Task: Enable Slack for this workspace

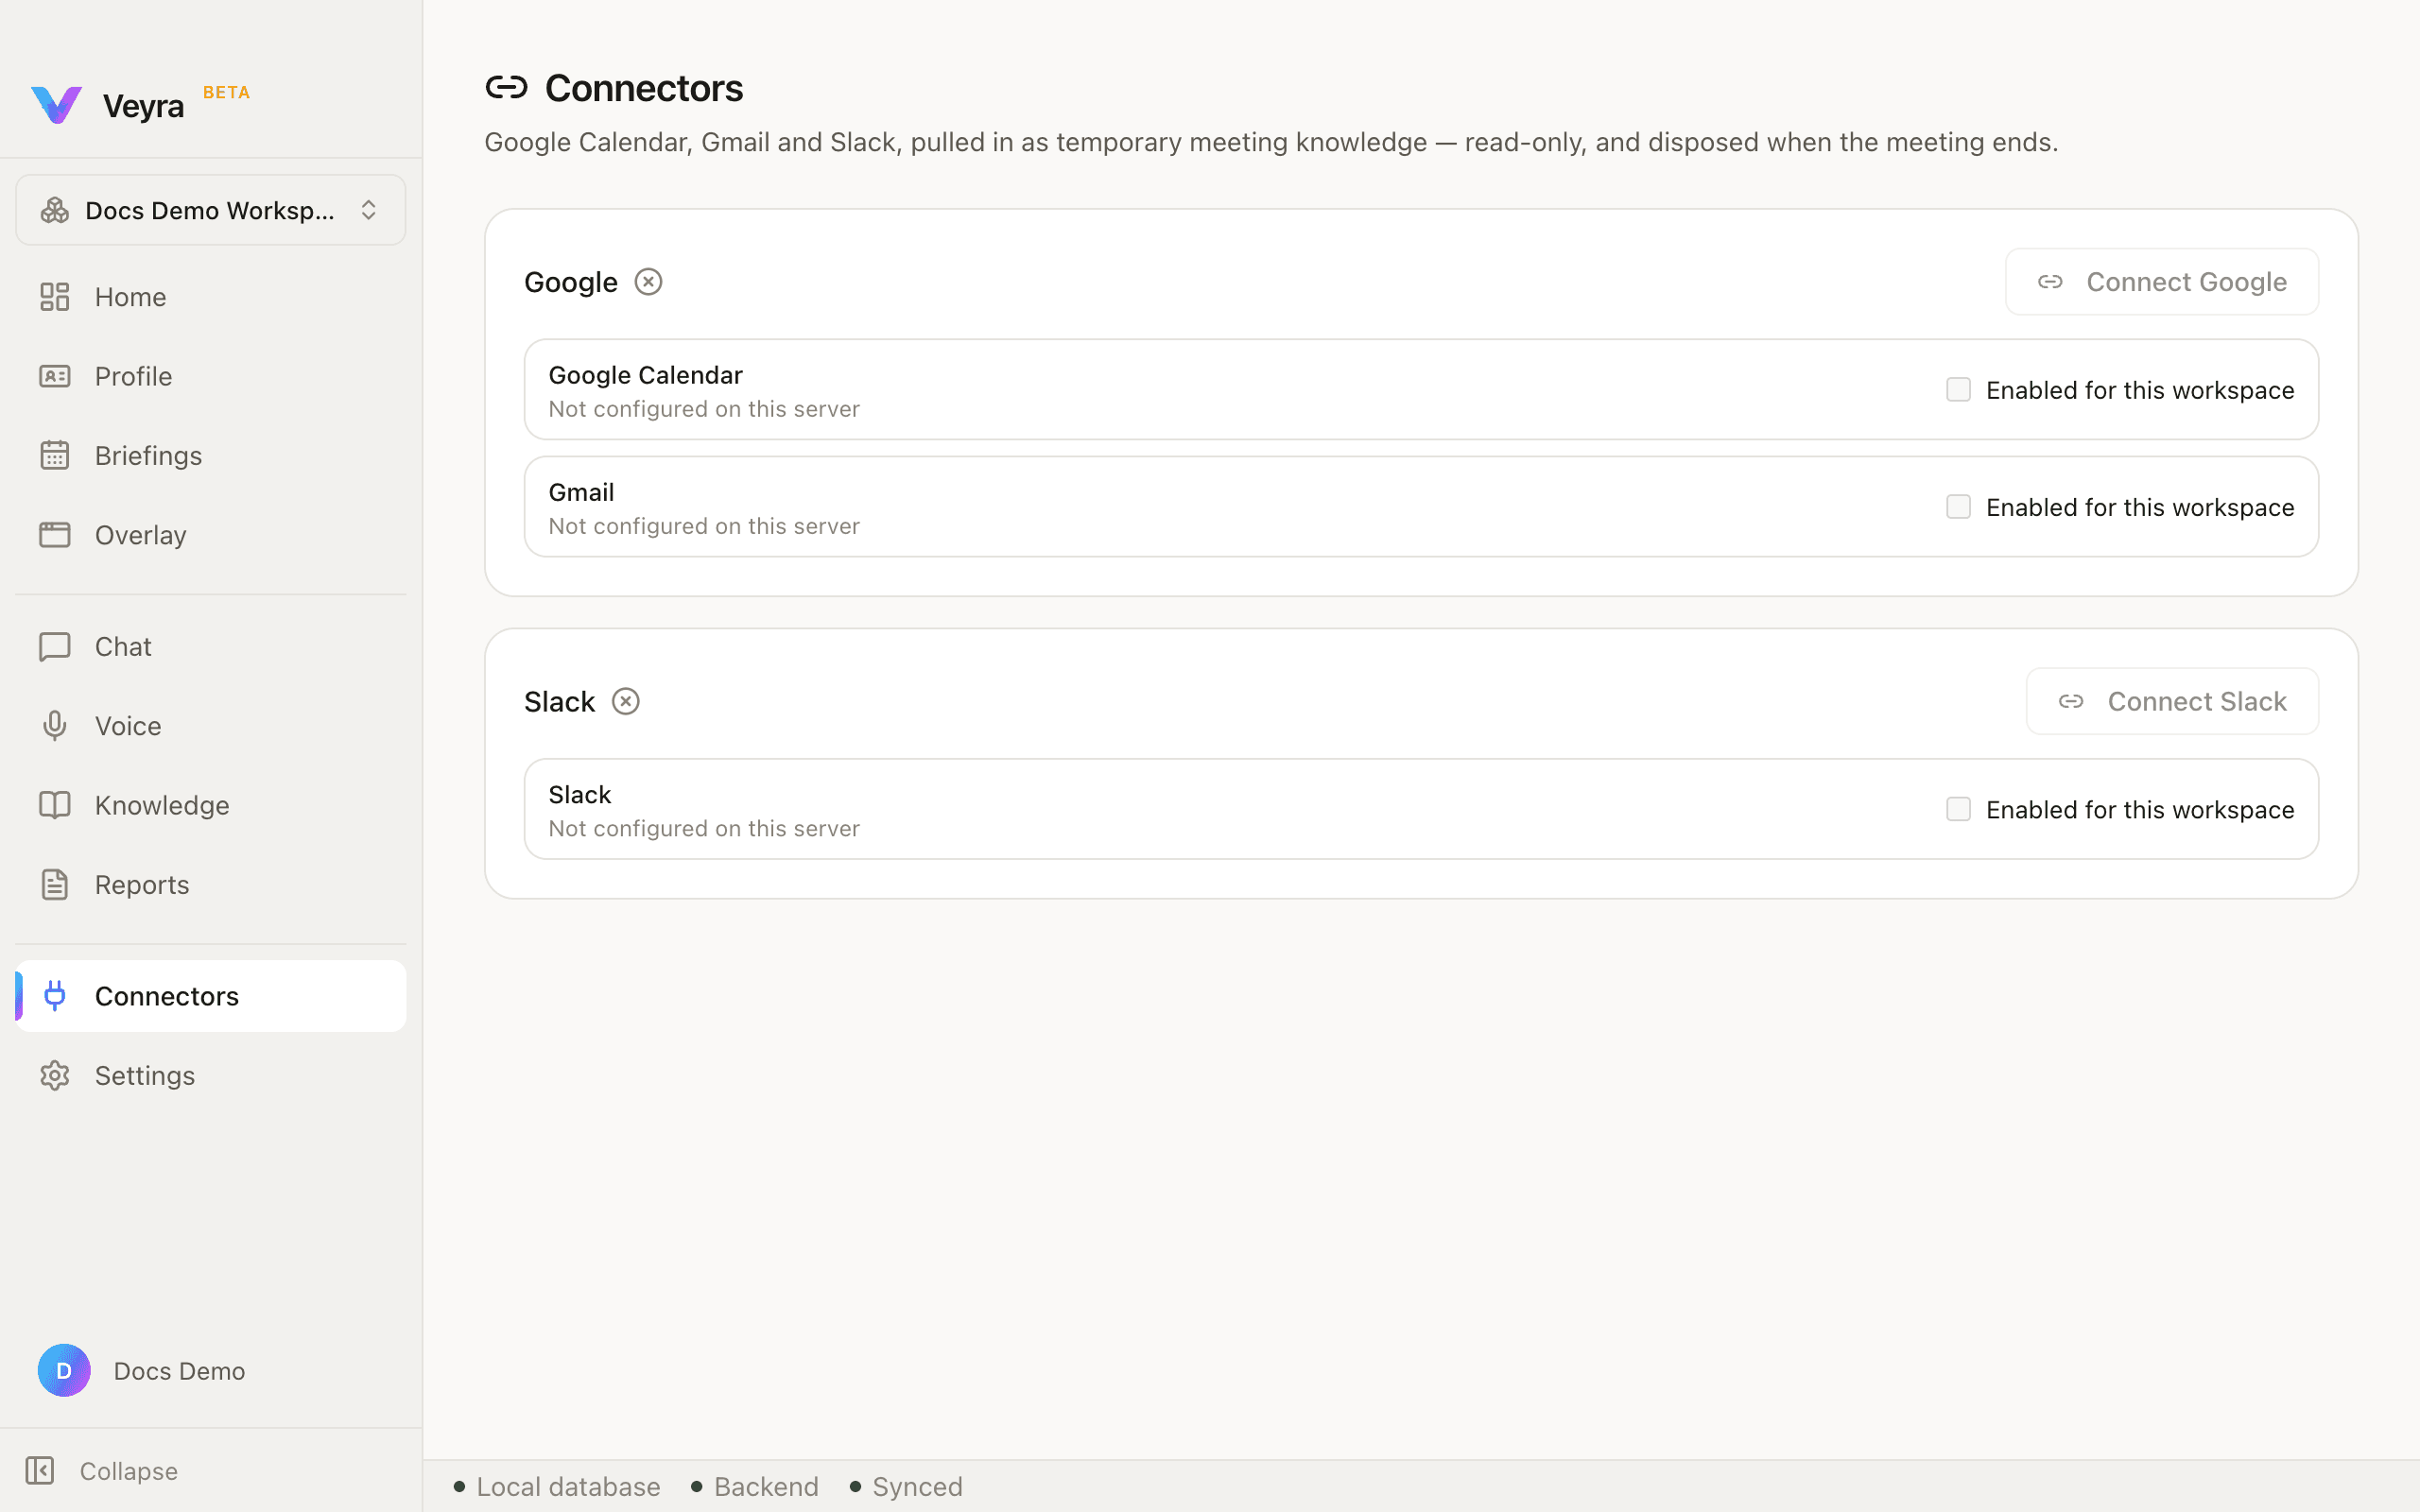Action: [1958, 809]
